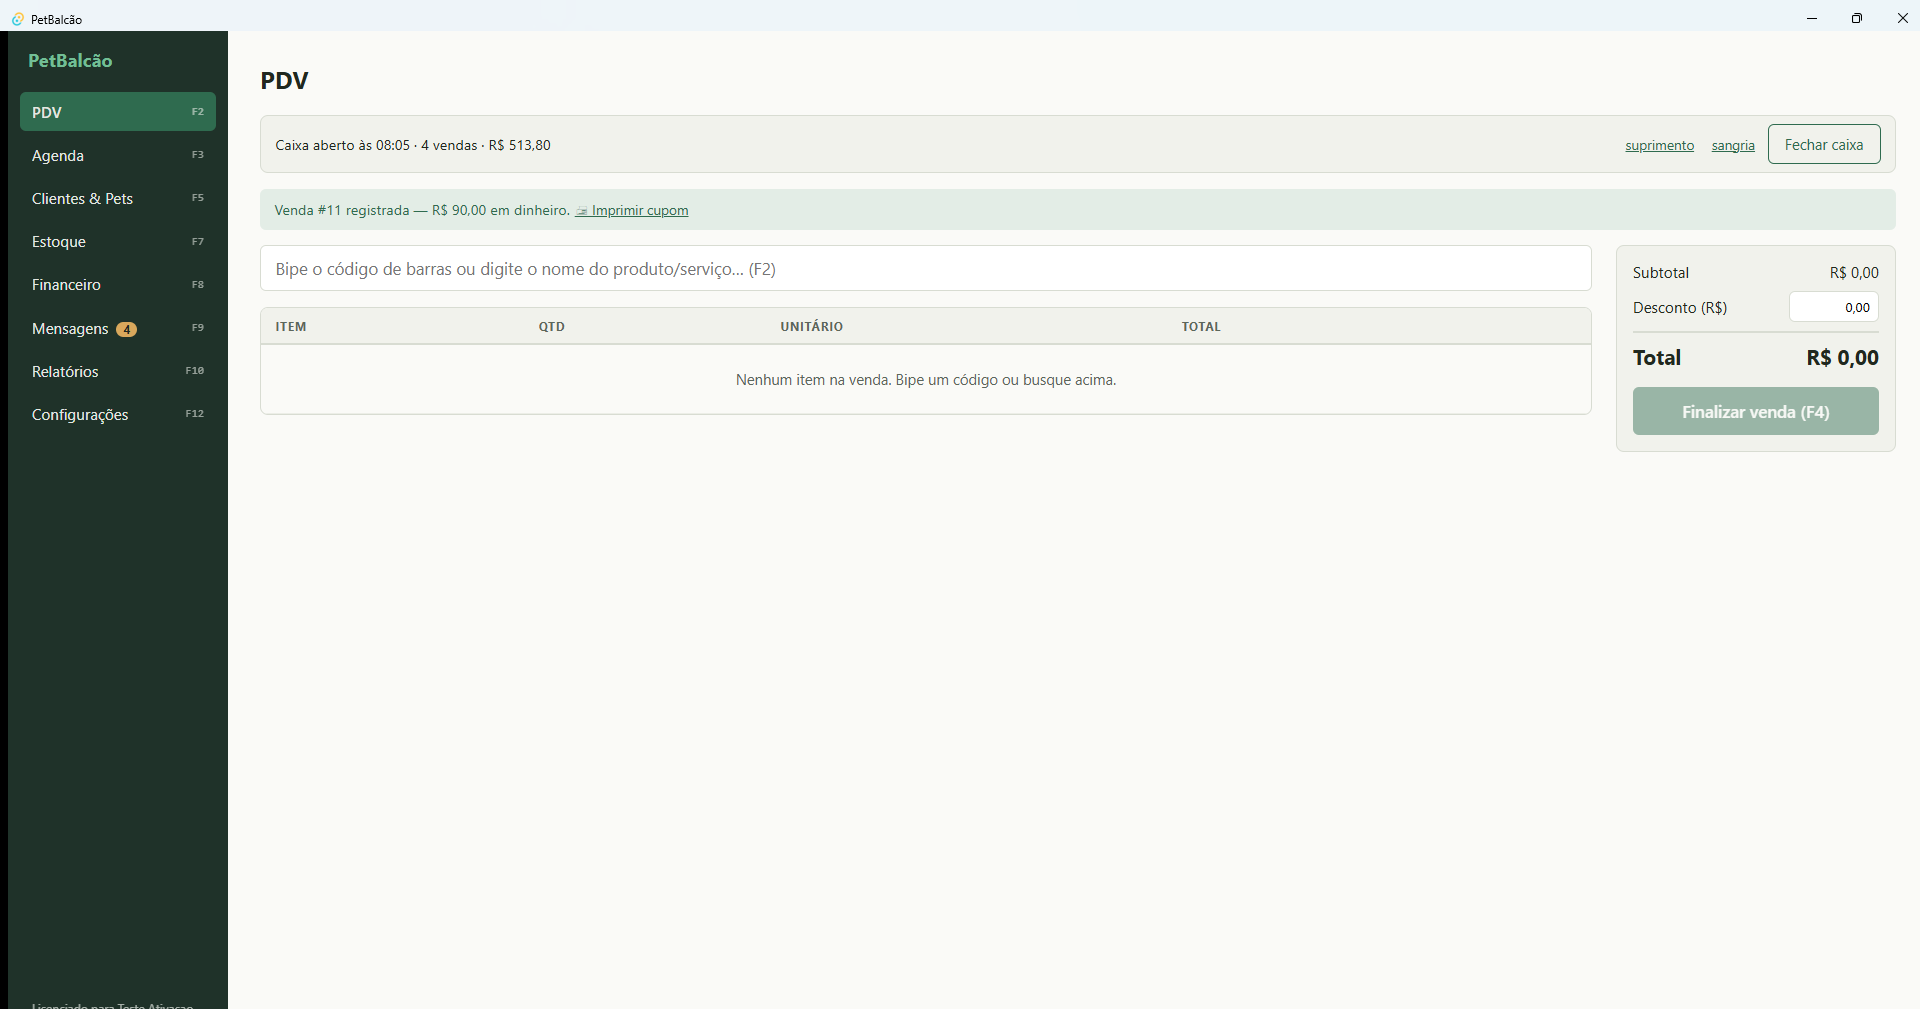Click the 'Nenhum item na venda' empty message
This screenshot has width=1920, height=1009.
pyautogui.click(x=926, y=380)
